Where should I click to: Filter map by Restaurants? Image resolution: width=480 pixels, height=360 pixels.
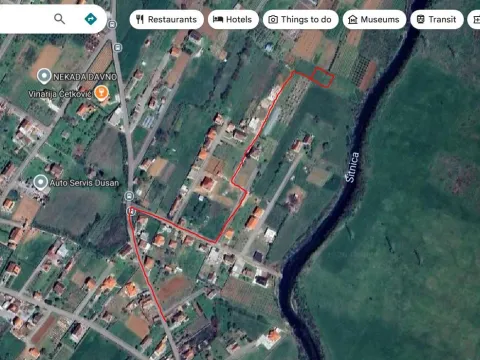pos(166,20)
